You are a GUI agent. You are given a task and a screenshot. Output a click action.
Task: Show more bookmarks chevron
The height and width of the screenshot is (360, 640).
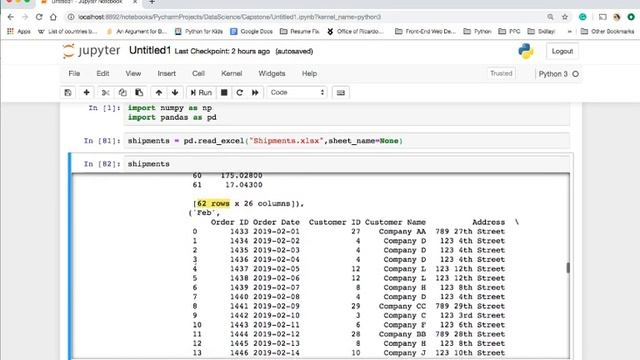click(x=569, y=31)
